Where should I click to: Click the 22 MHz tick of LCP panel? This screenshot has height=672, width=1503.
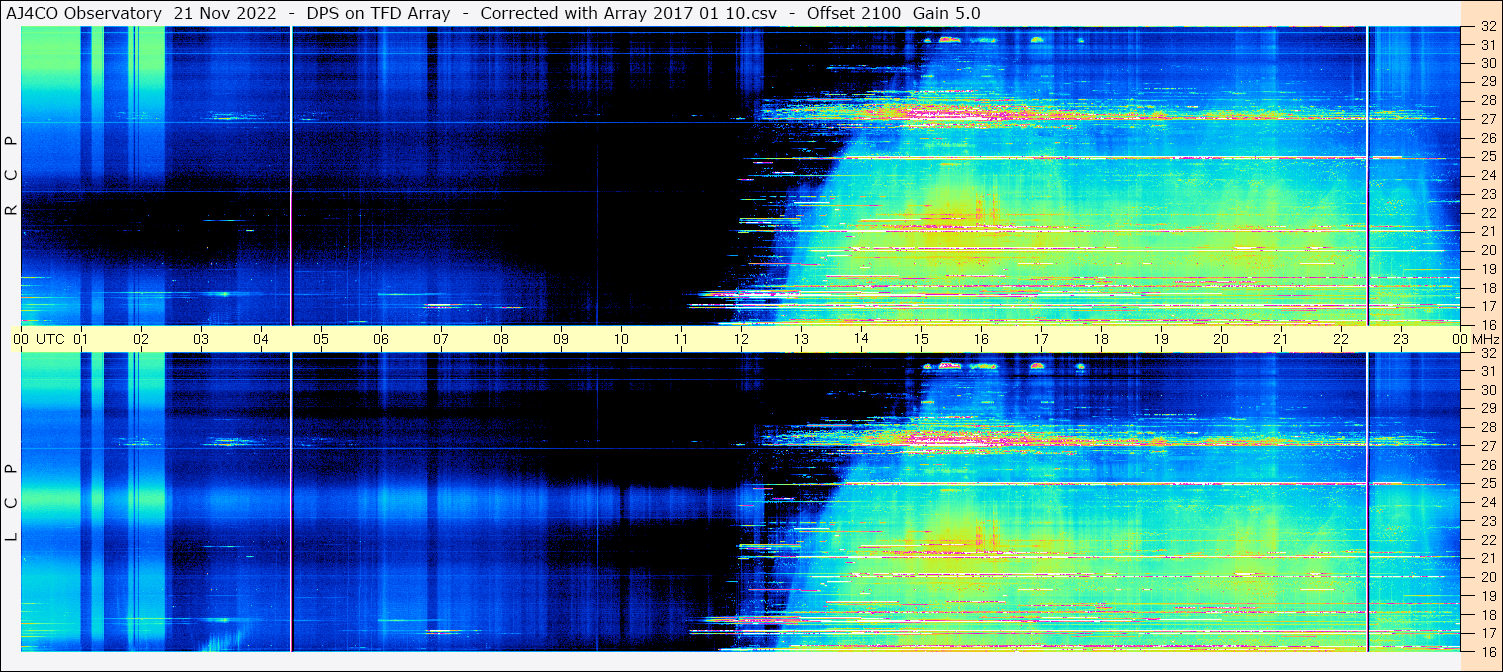point(1487,540)
